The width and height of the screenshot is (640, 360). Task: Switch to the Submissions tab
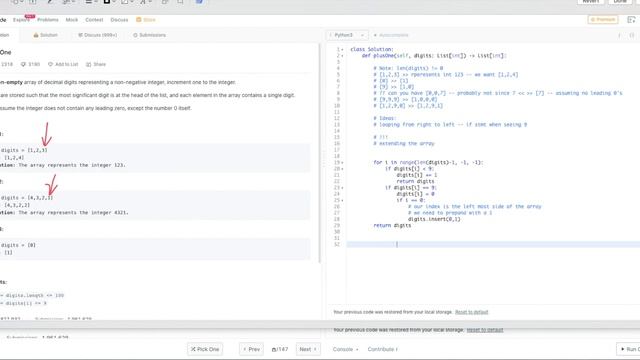[149, 35]
